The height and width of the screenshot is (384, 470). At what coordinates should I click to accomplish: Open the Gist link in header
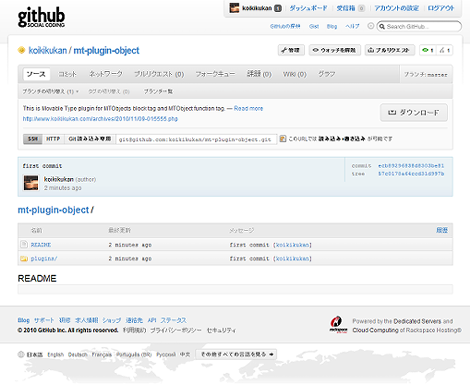pos(314,26)
